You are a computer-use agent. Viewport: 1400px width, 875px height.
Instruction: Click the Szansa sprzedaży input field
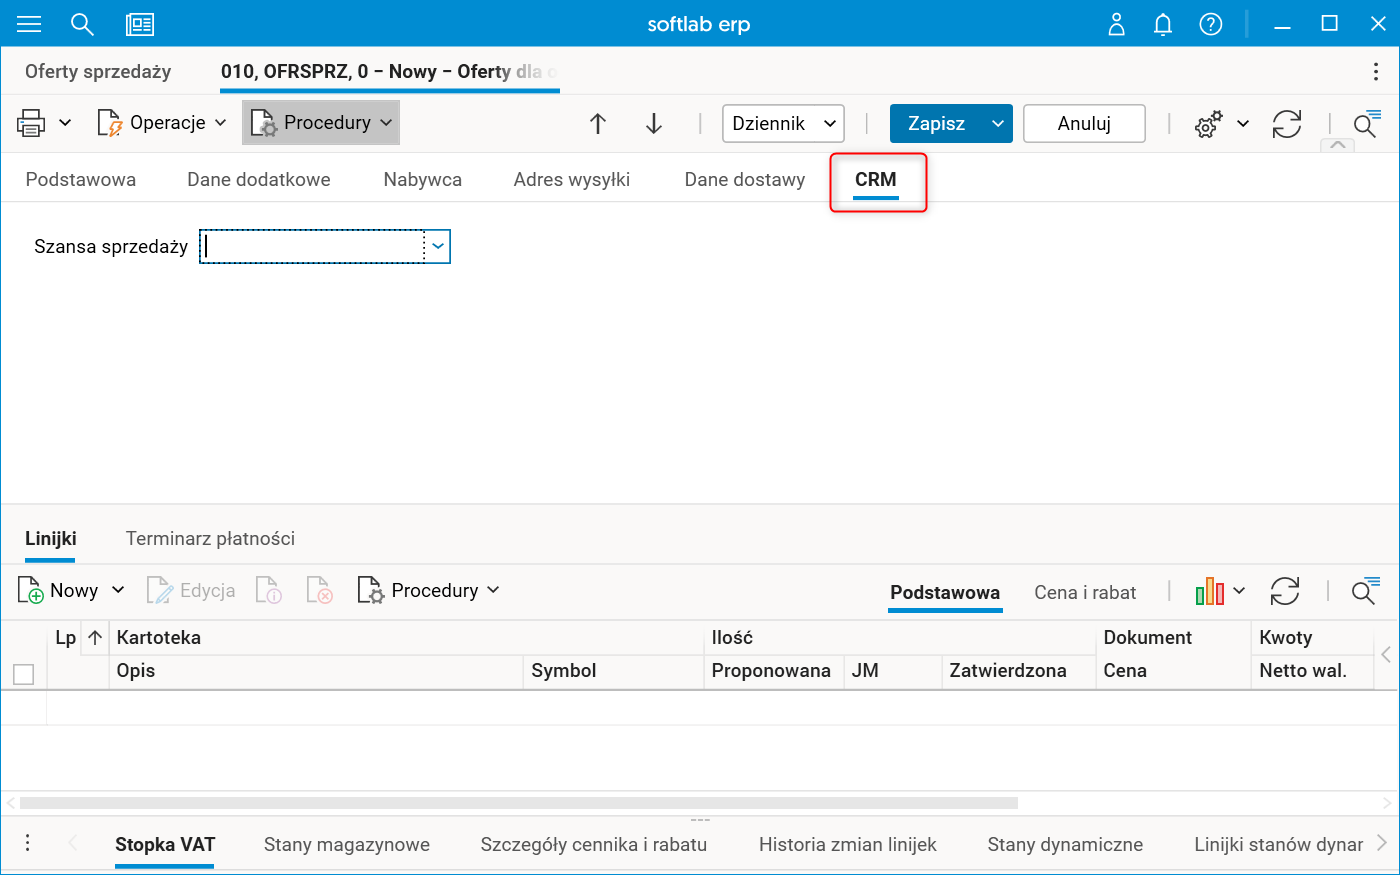[x=312, y=246]
